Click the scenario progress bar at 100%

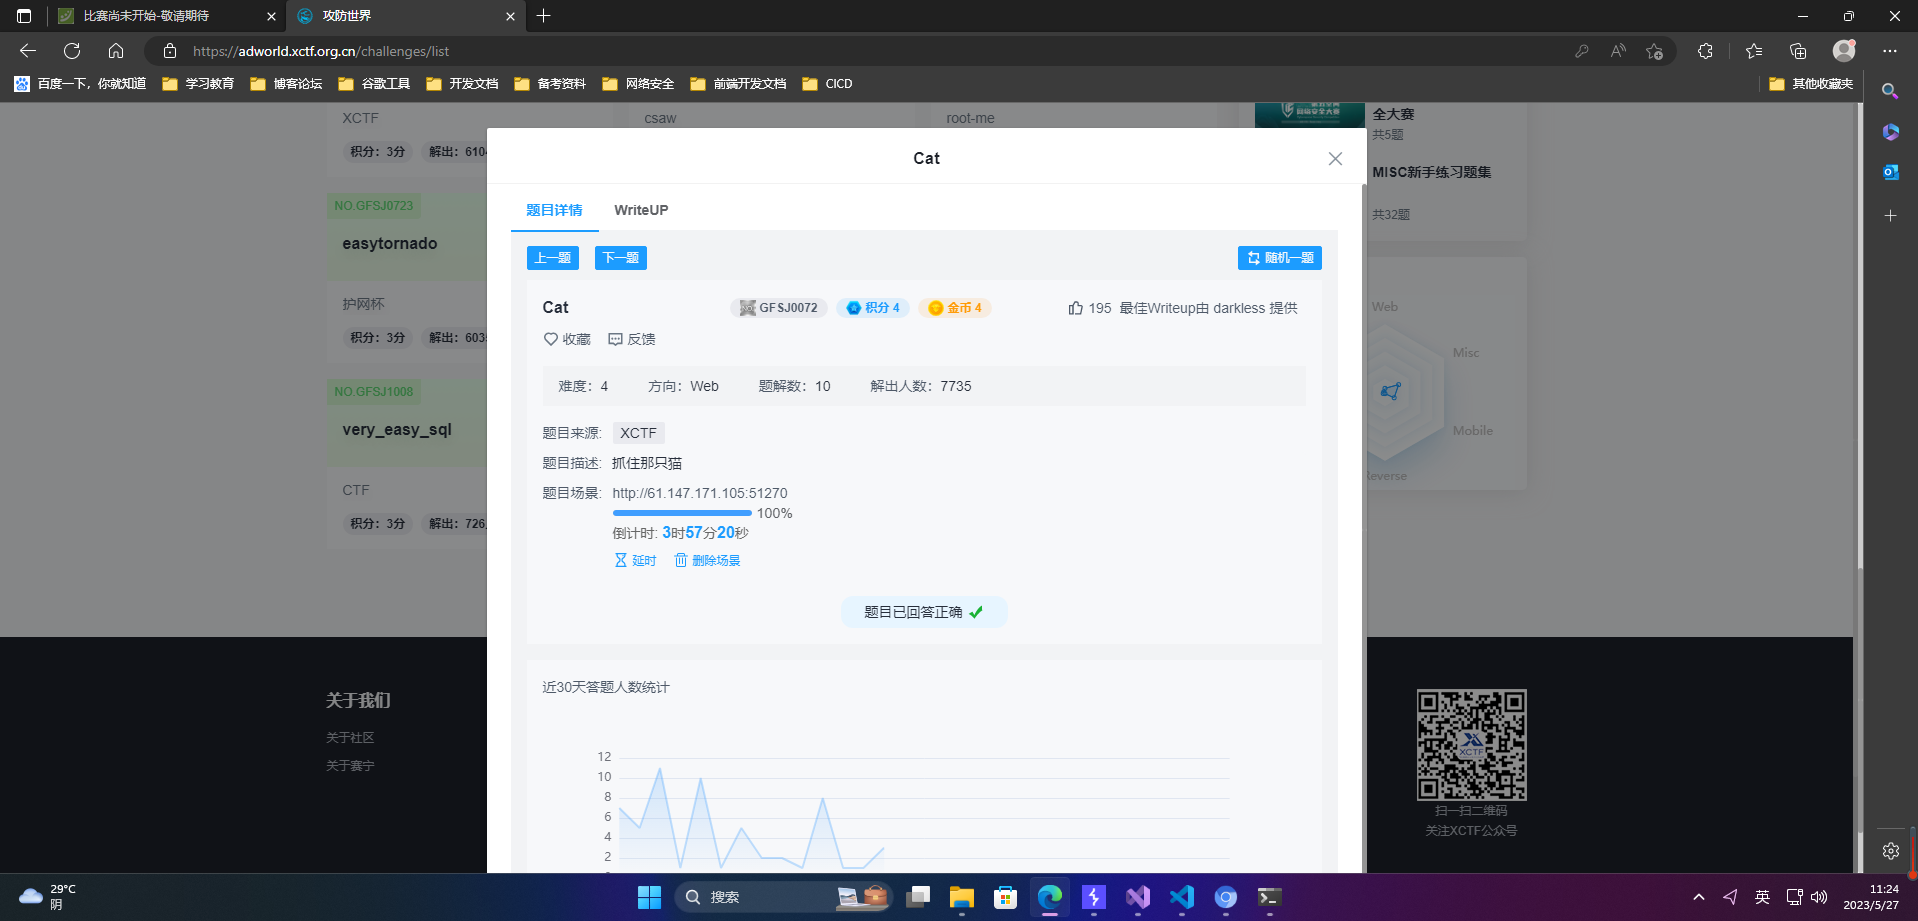pos(682,513)
